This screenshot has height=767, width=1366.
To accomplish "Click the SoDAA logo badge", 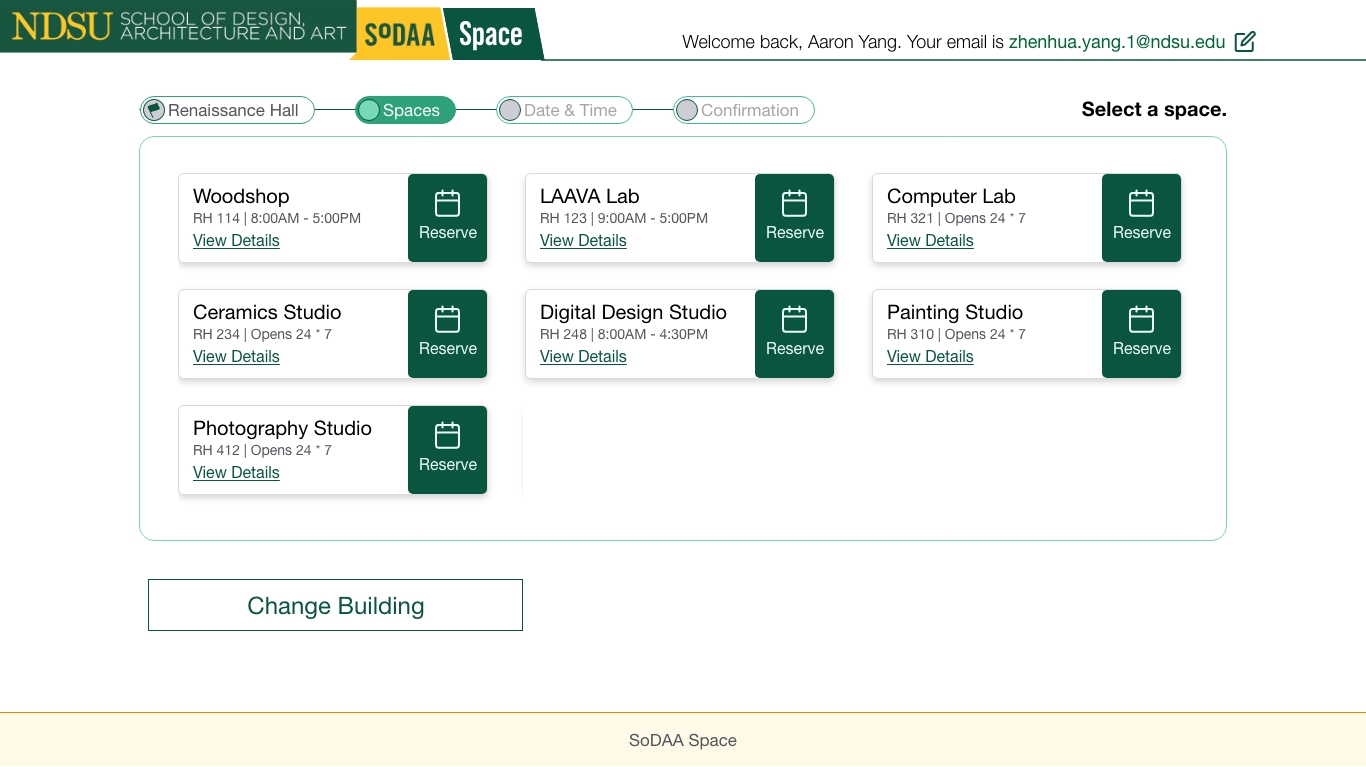I will tap(400, 34).
